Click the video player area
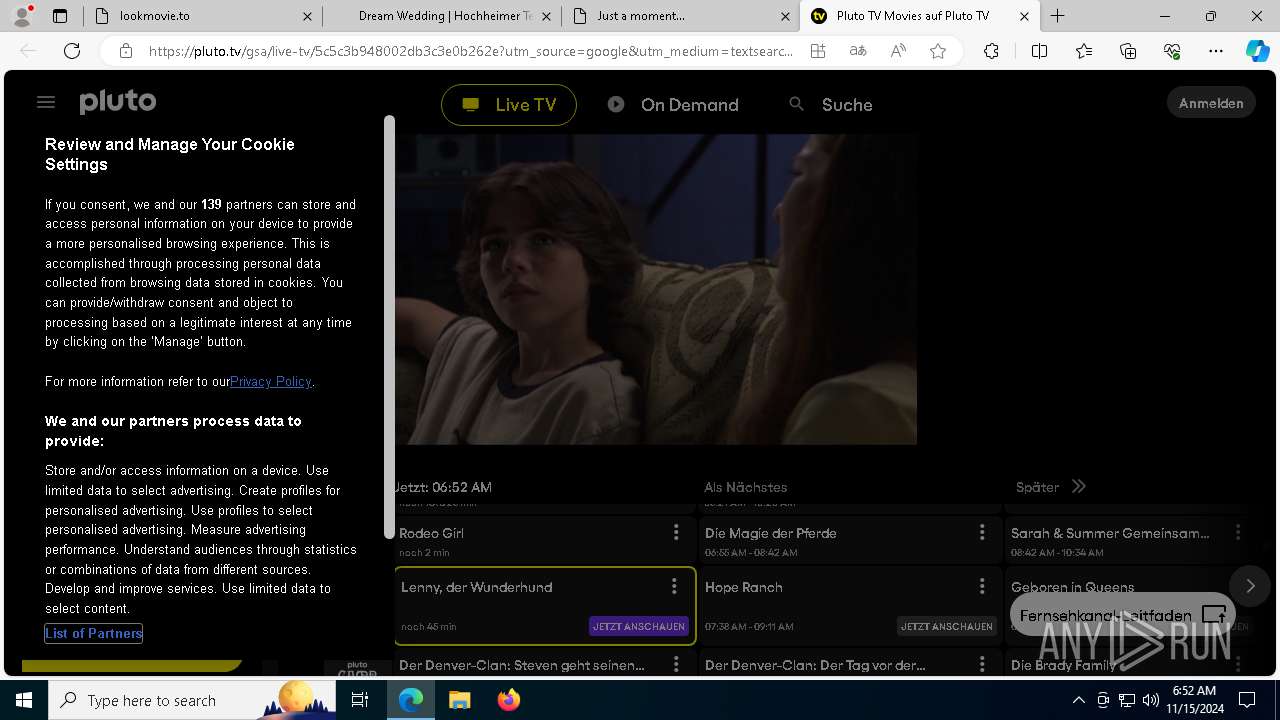This screenshot has height=720, width=1280. point(656,290)
